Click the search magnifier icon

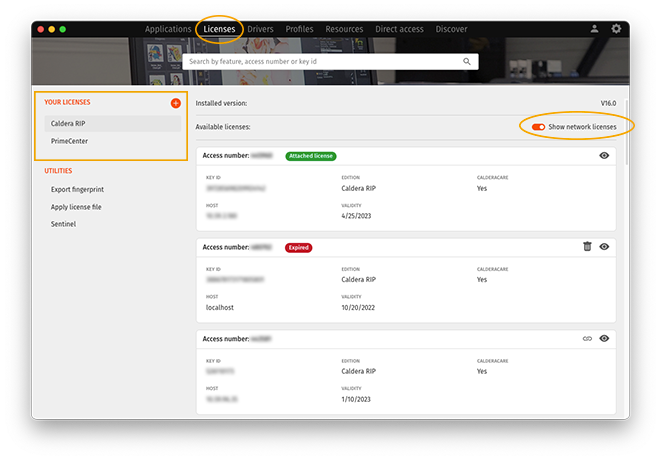click(467, 61)
